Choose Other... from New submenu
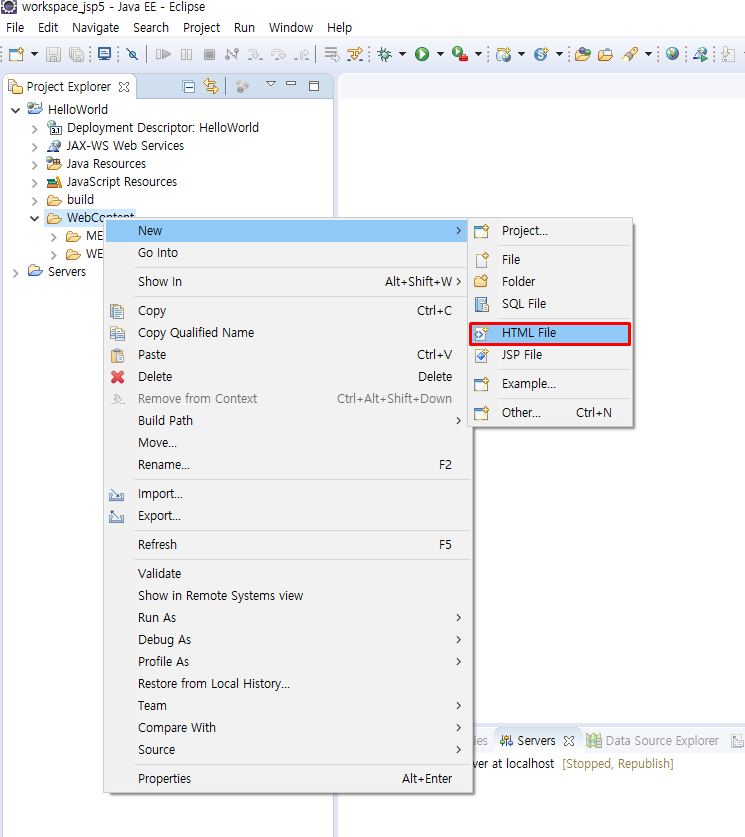This screenshot has width=745, height=837. (550, 413)
